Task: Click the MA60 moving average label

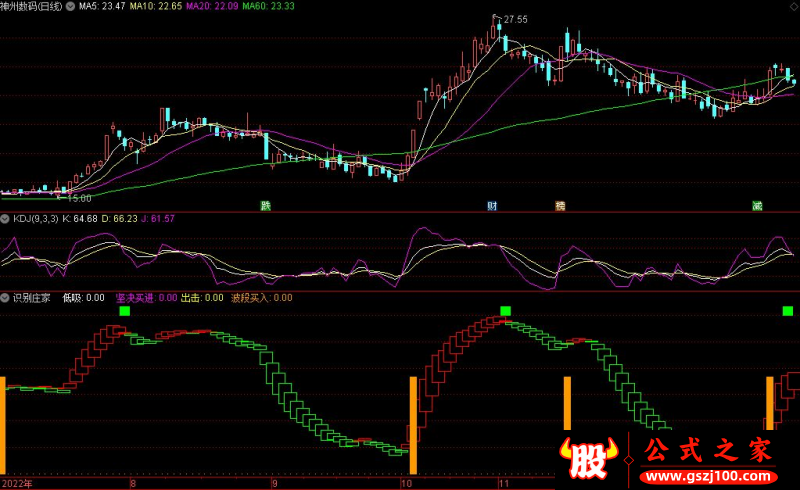Action: 268,6
